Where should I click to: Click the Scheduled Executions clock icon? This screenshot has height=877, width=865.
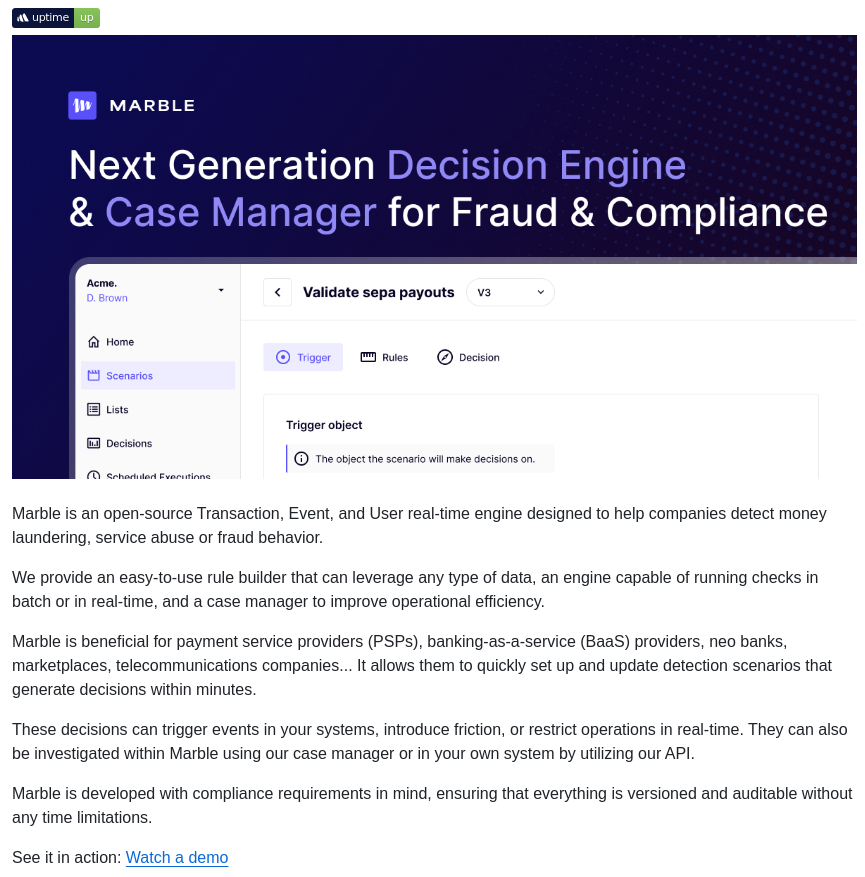coord(94,476)
